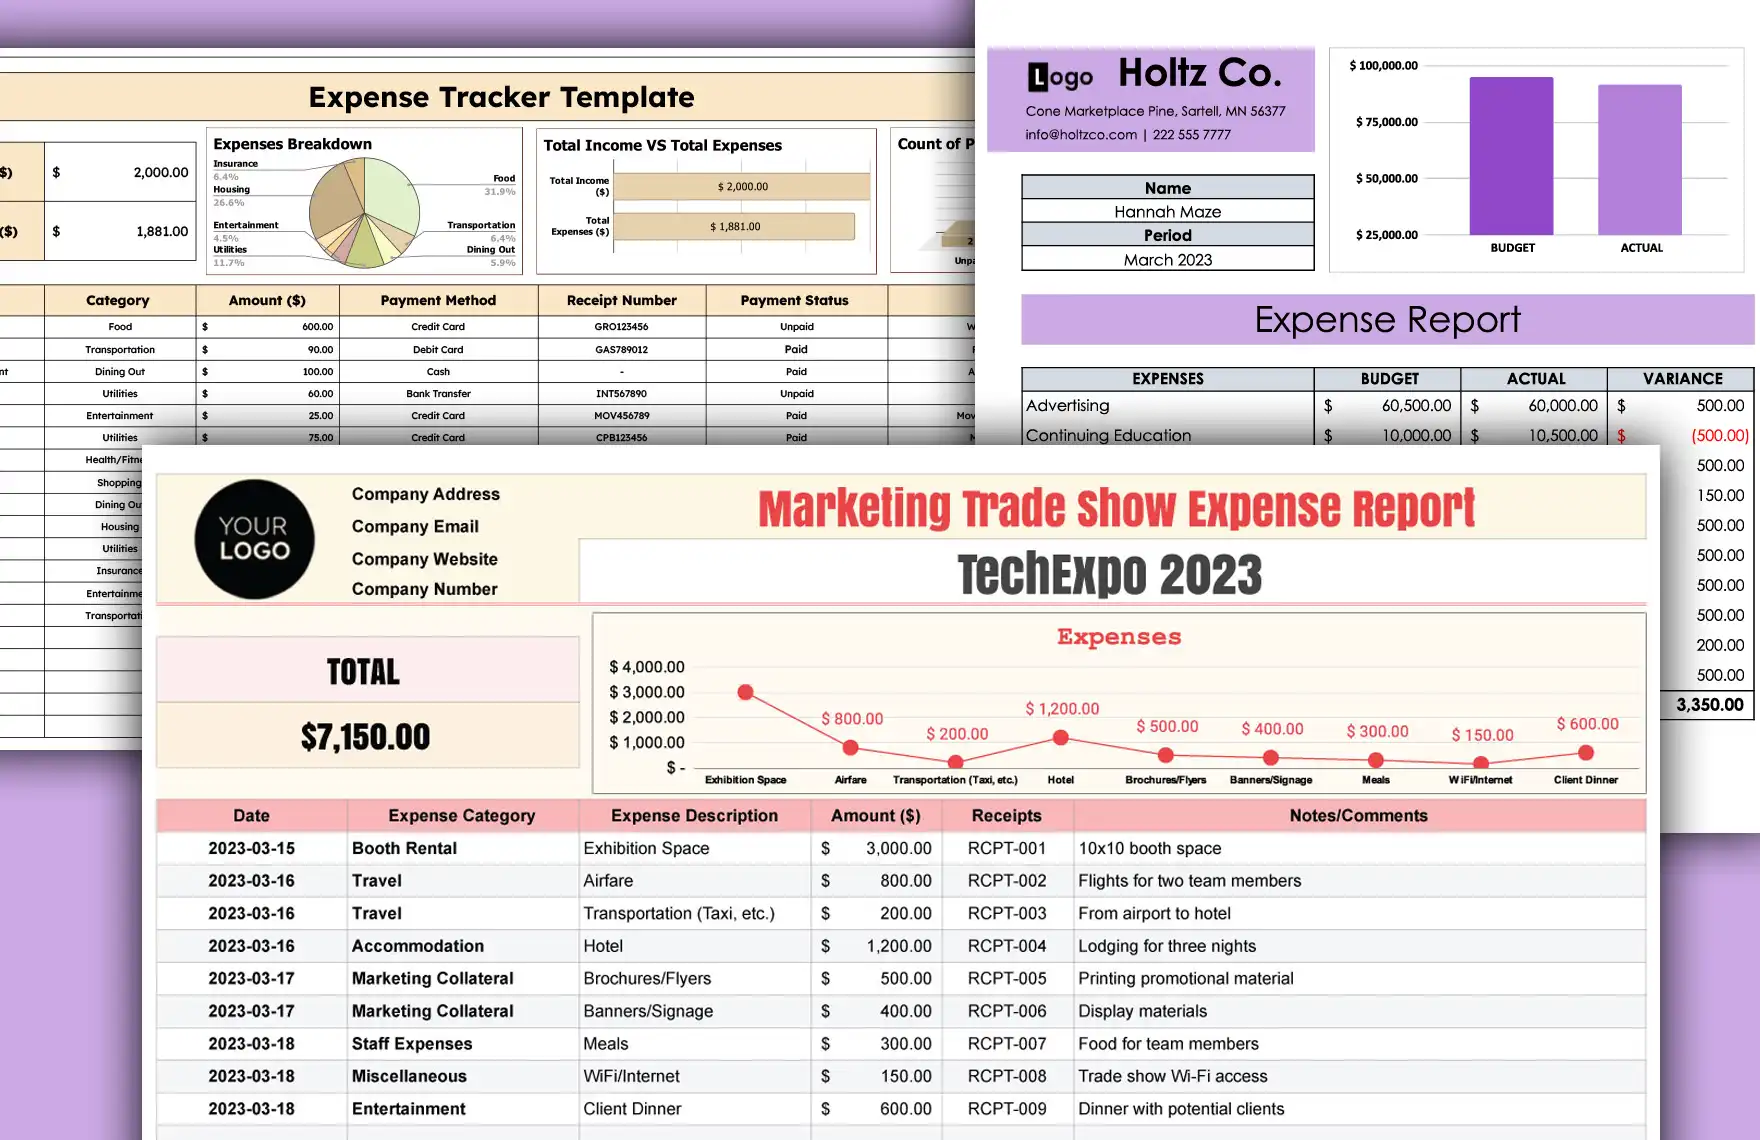The image size is (1760, 1140).
Task: Select the BUDGET bar in the purple chart
Action: (1512, 155)
